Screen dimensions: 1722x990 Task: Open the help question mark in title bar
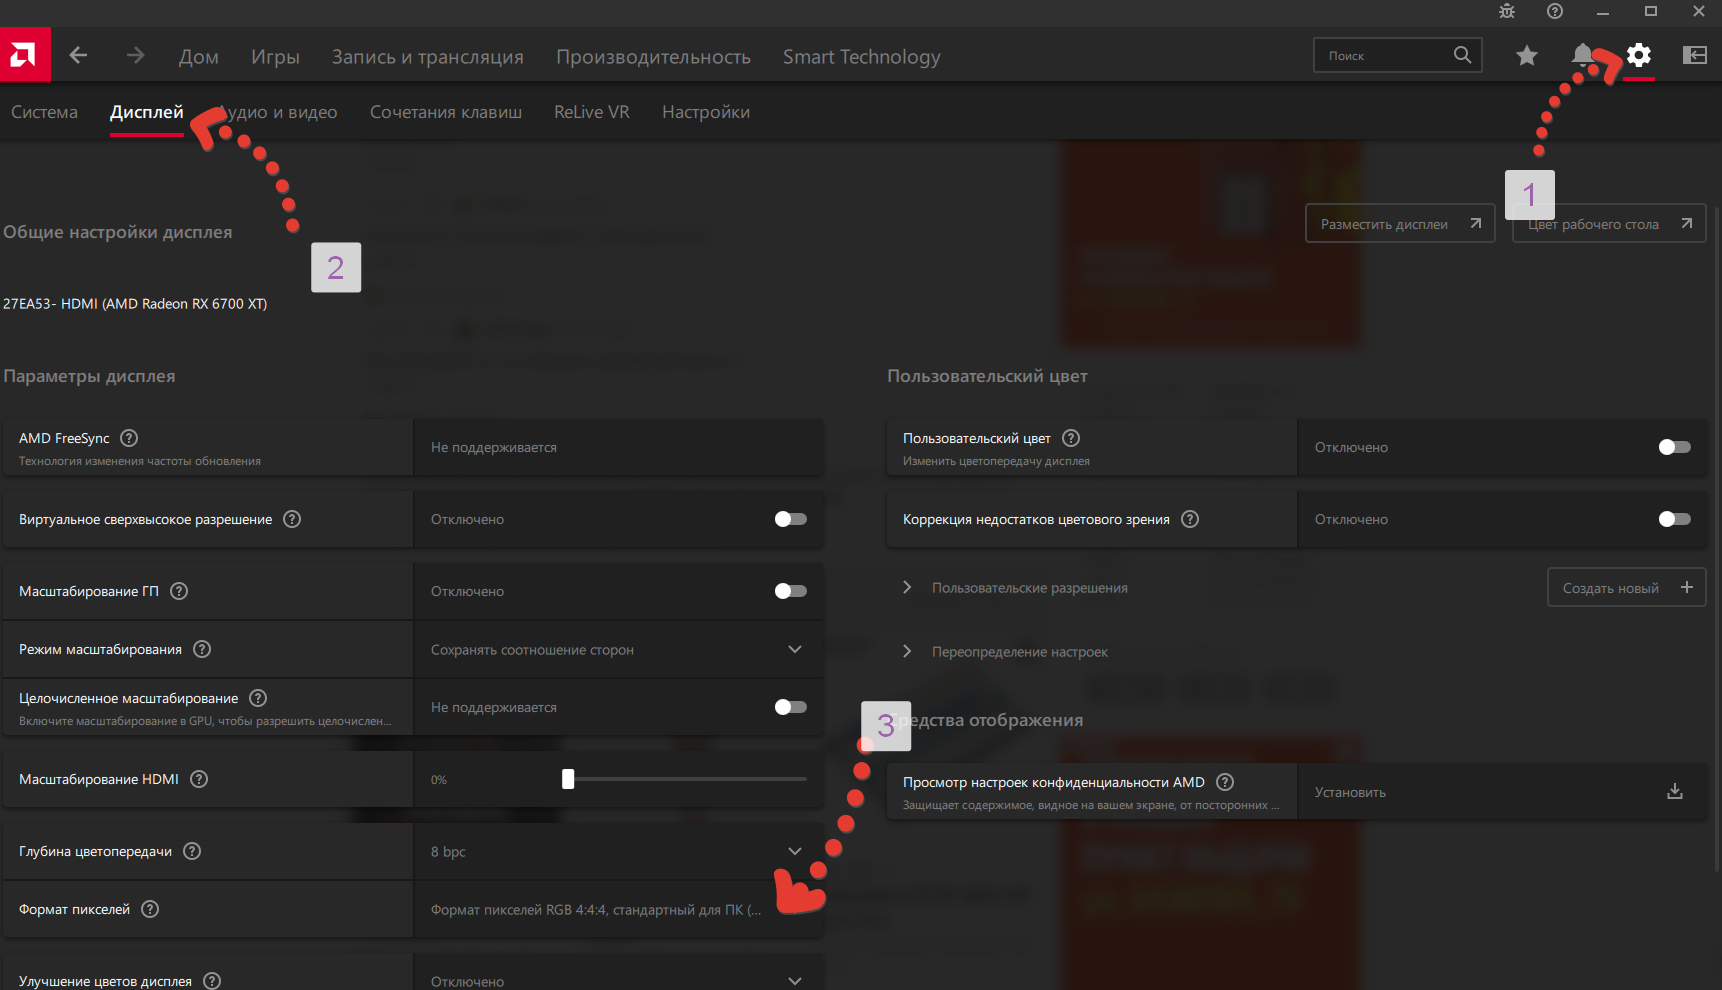(1554, 12)
